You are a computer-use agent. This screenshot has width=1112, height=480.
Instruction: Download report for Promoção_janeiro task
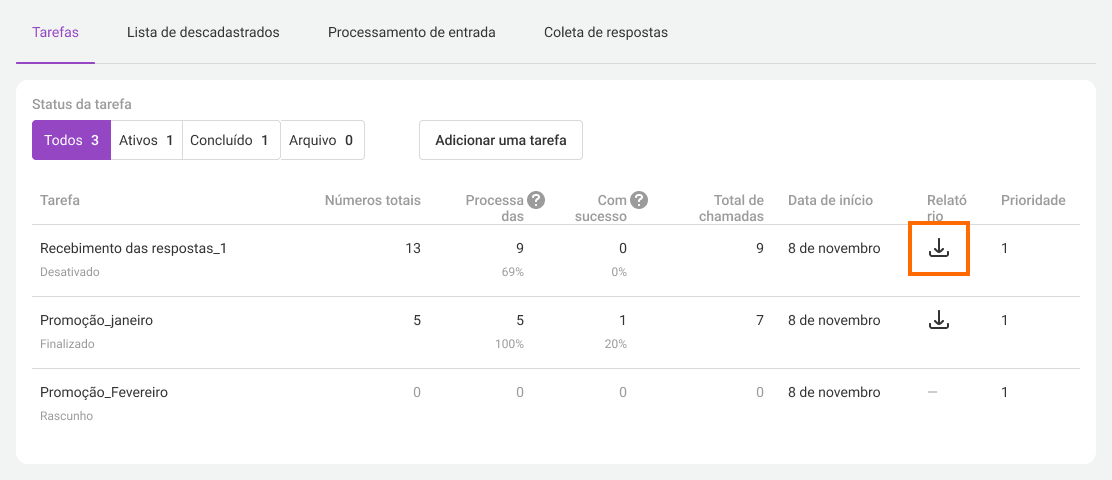[x=938, y=320]
